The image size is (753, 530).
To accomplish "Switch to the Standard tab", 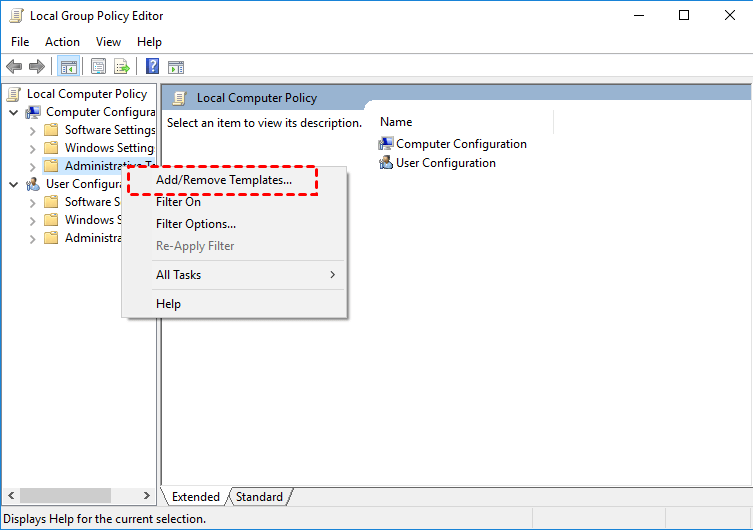I will [x=259, y=497].
